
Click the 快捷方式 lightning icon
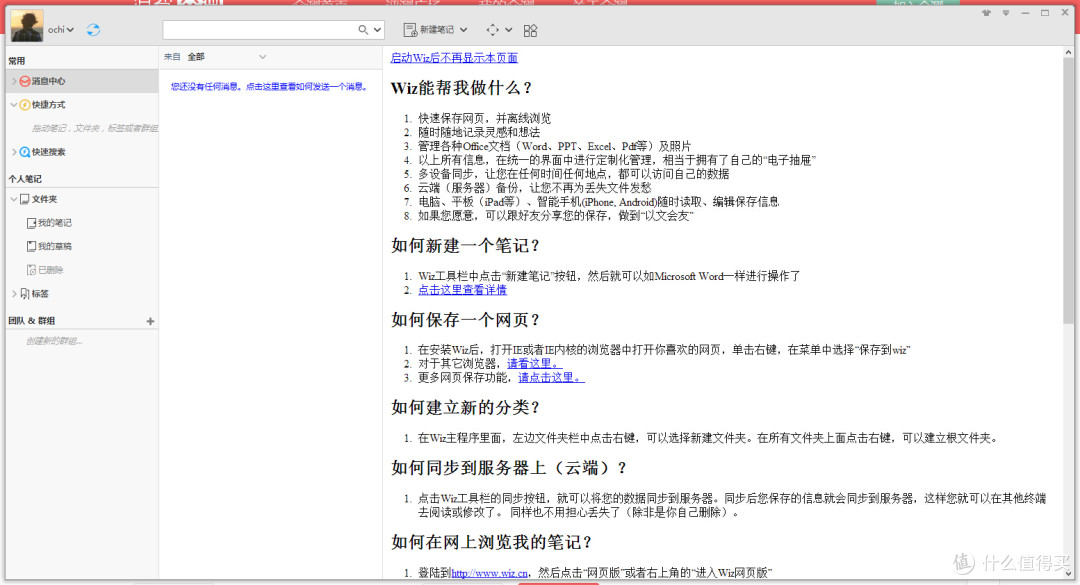(25, 105)
